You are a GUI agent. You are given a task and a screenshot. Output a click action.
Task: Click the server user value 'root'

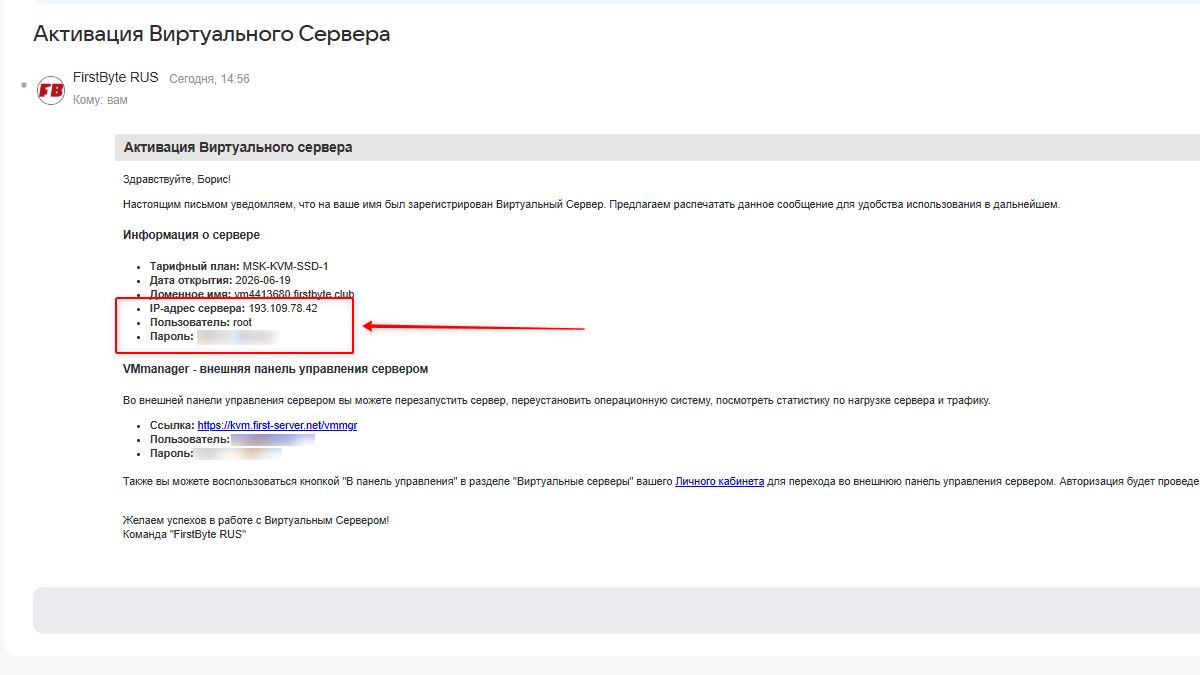point(242,323)
